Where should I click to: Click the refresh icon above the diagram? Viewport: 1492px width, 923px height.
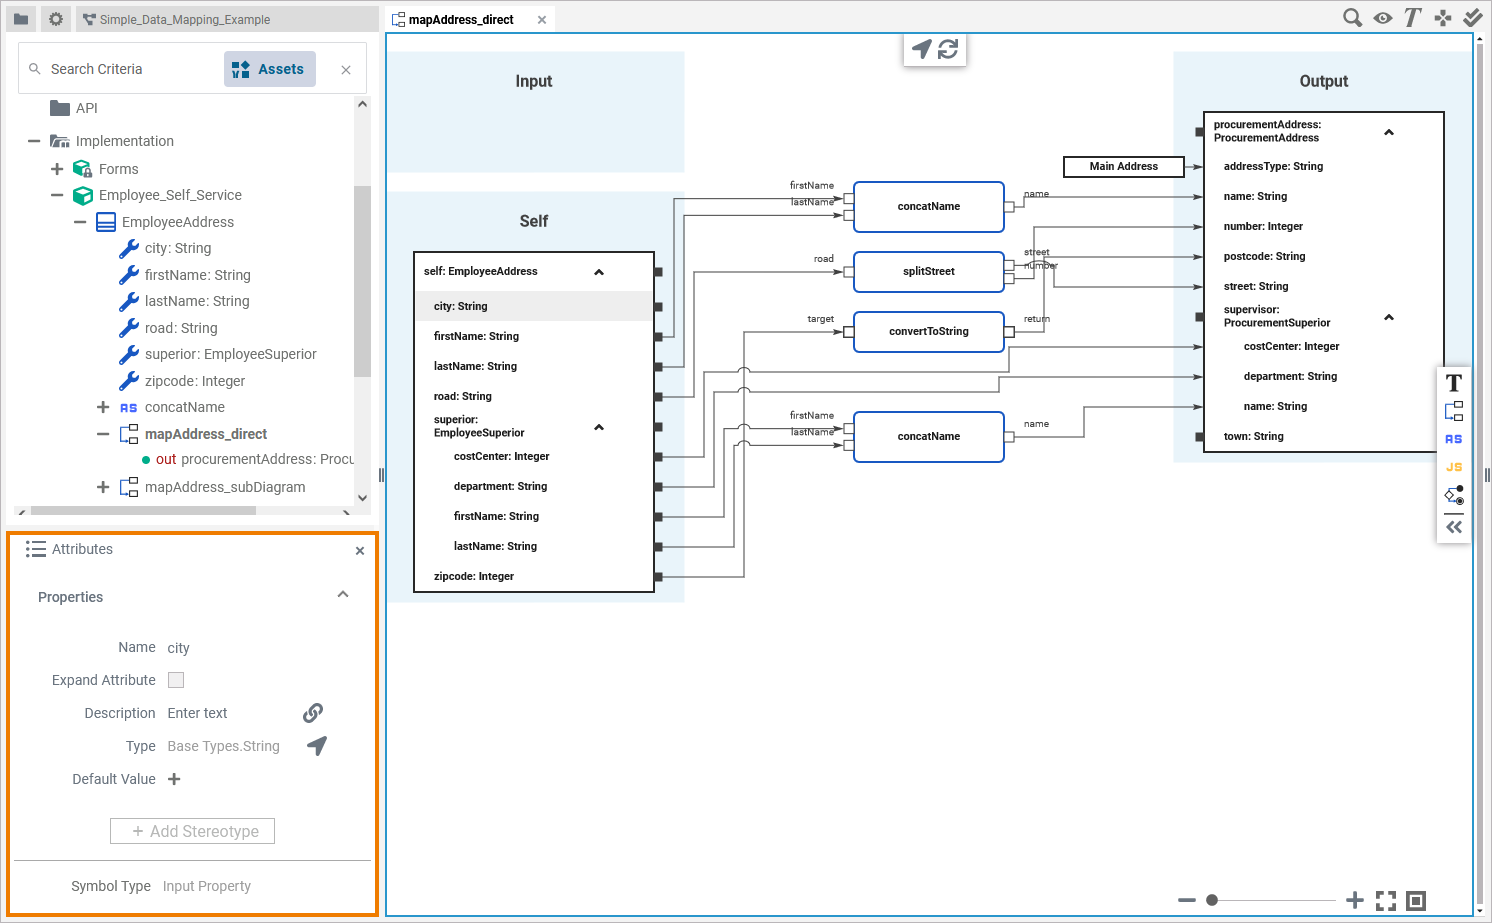947,48
